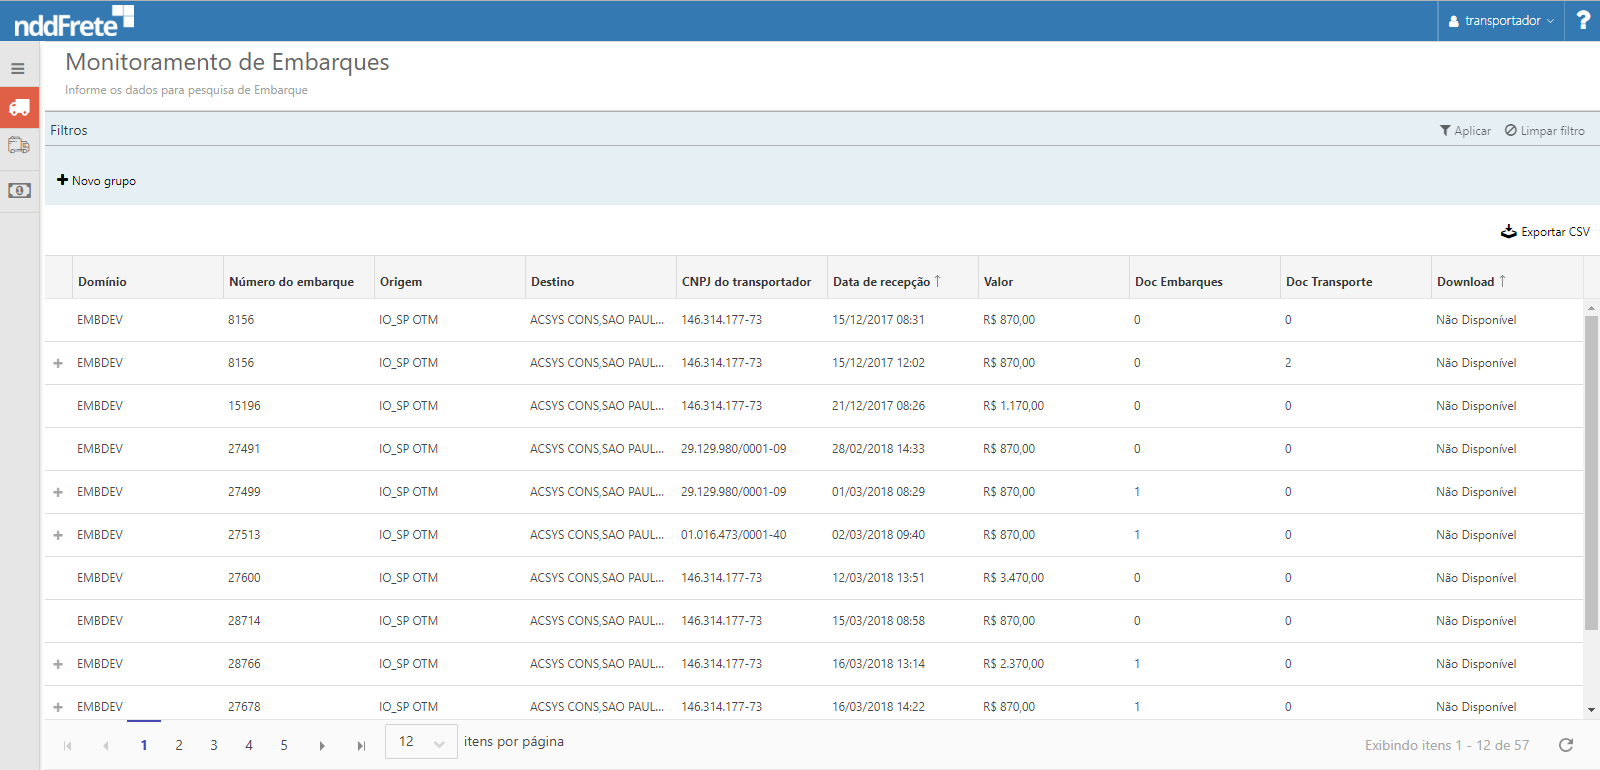Viewport: 1600px width, 770px height.
Task: Open the hamburger sidebar menu
Action: click(x=18, y=69)
